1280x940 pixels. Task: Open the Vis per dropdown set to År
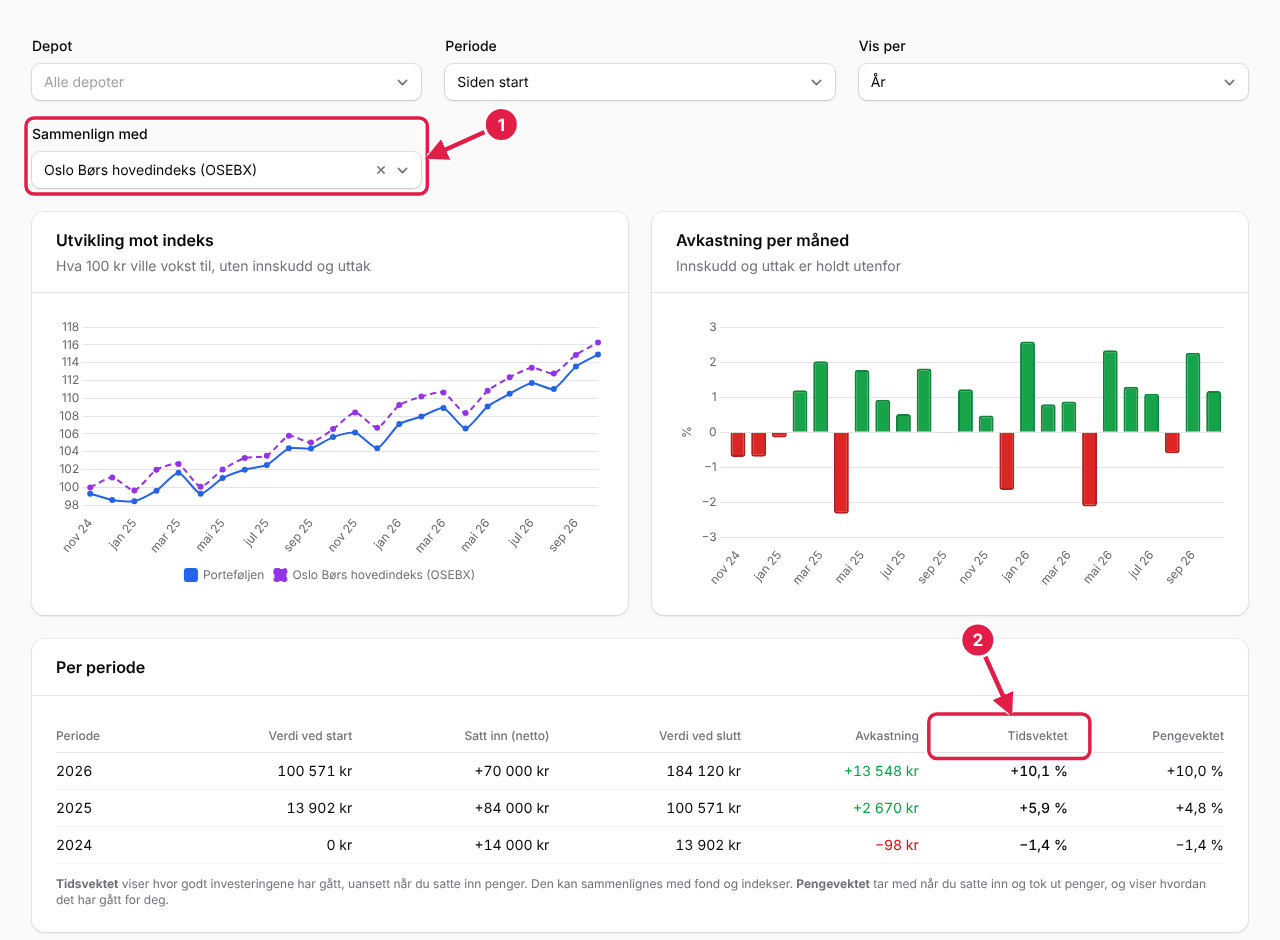point(1053,82)
